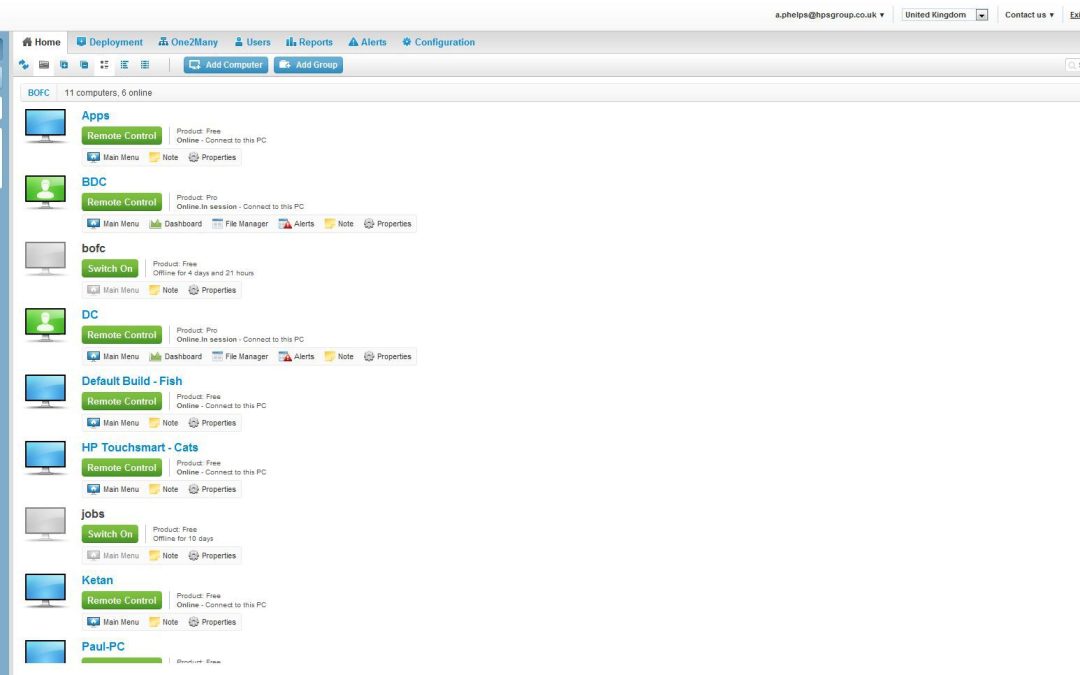Click Remote Control for Ketan
The image size is (1080, 675).
tap(122, 601)
